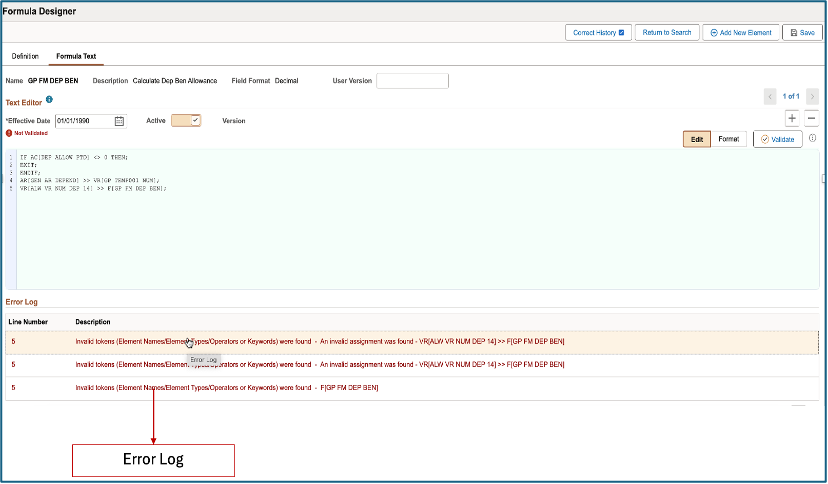
Task: Toggle the Active switch
Action: [x=186, y=120]
